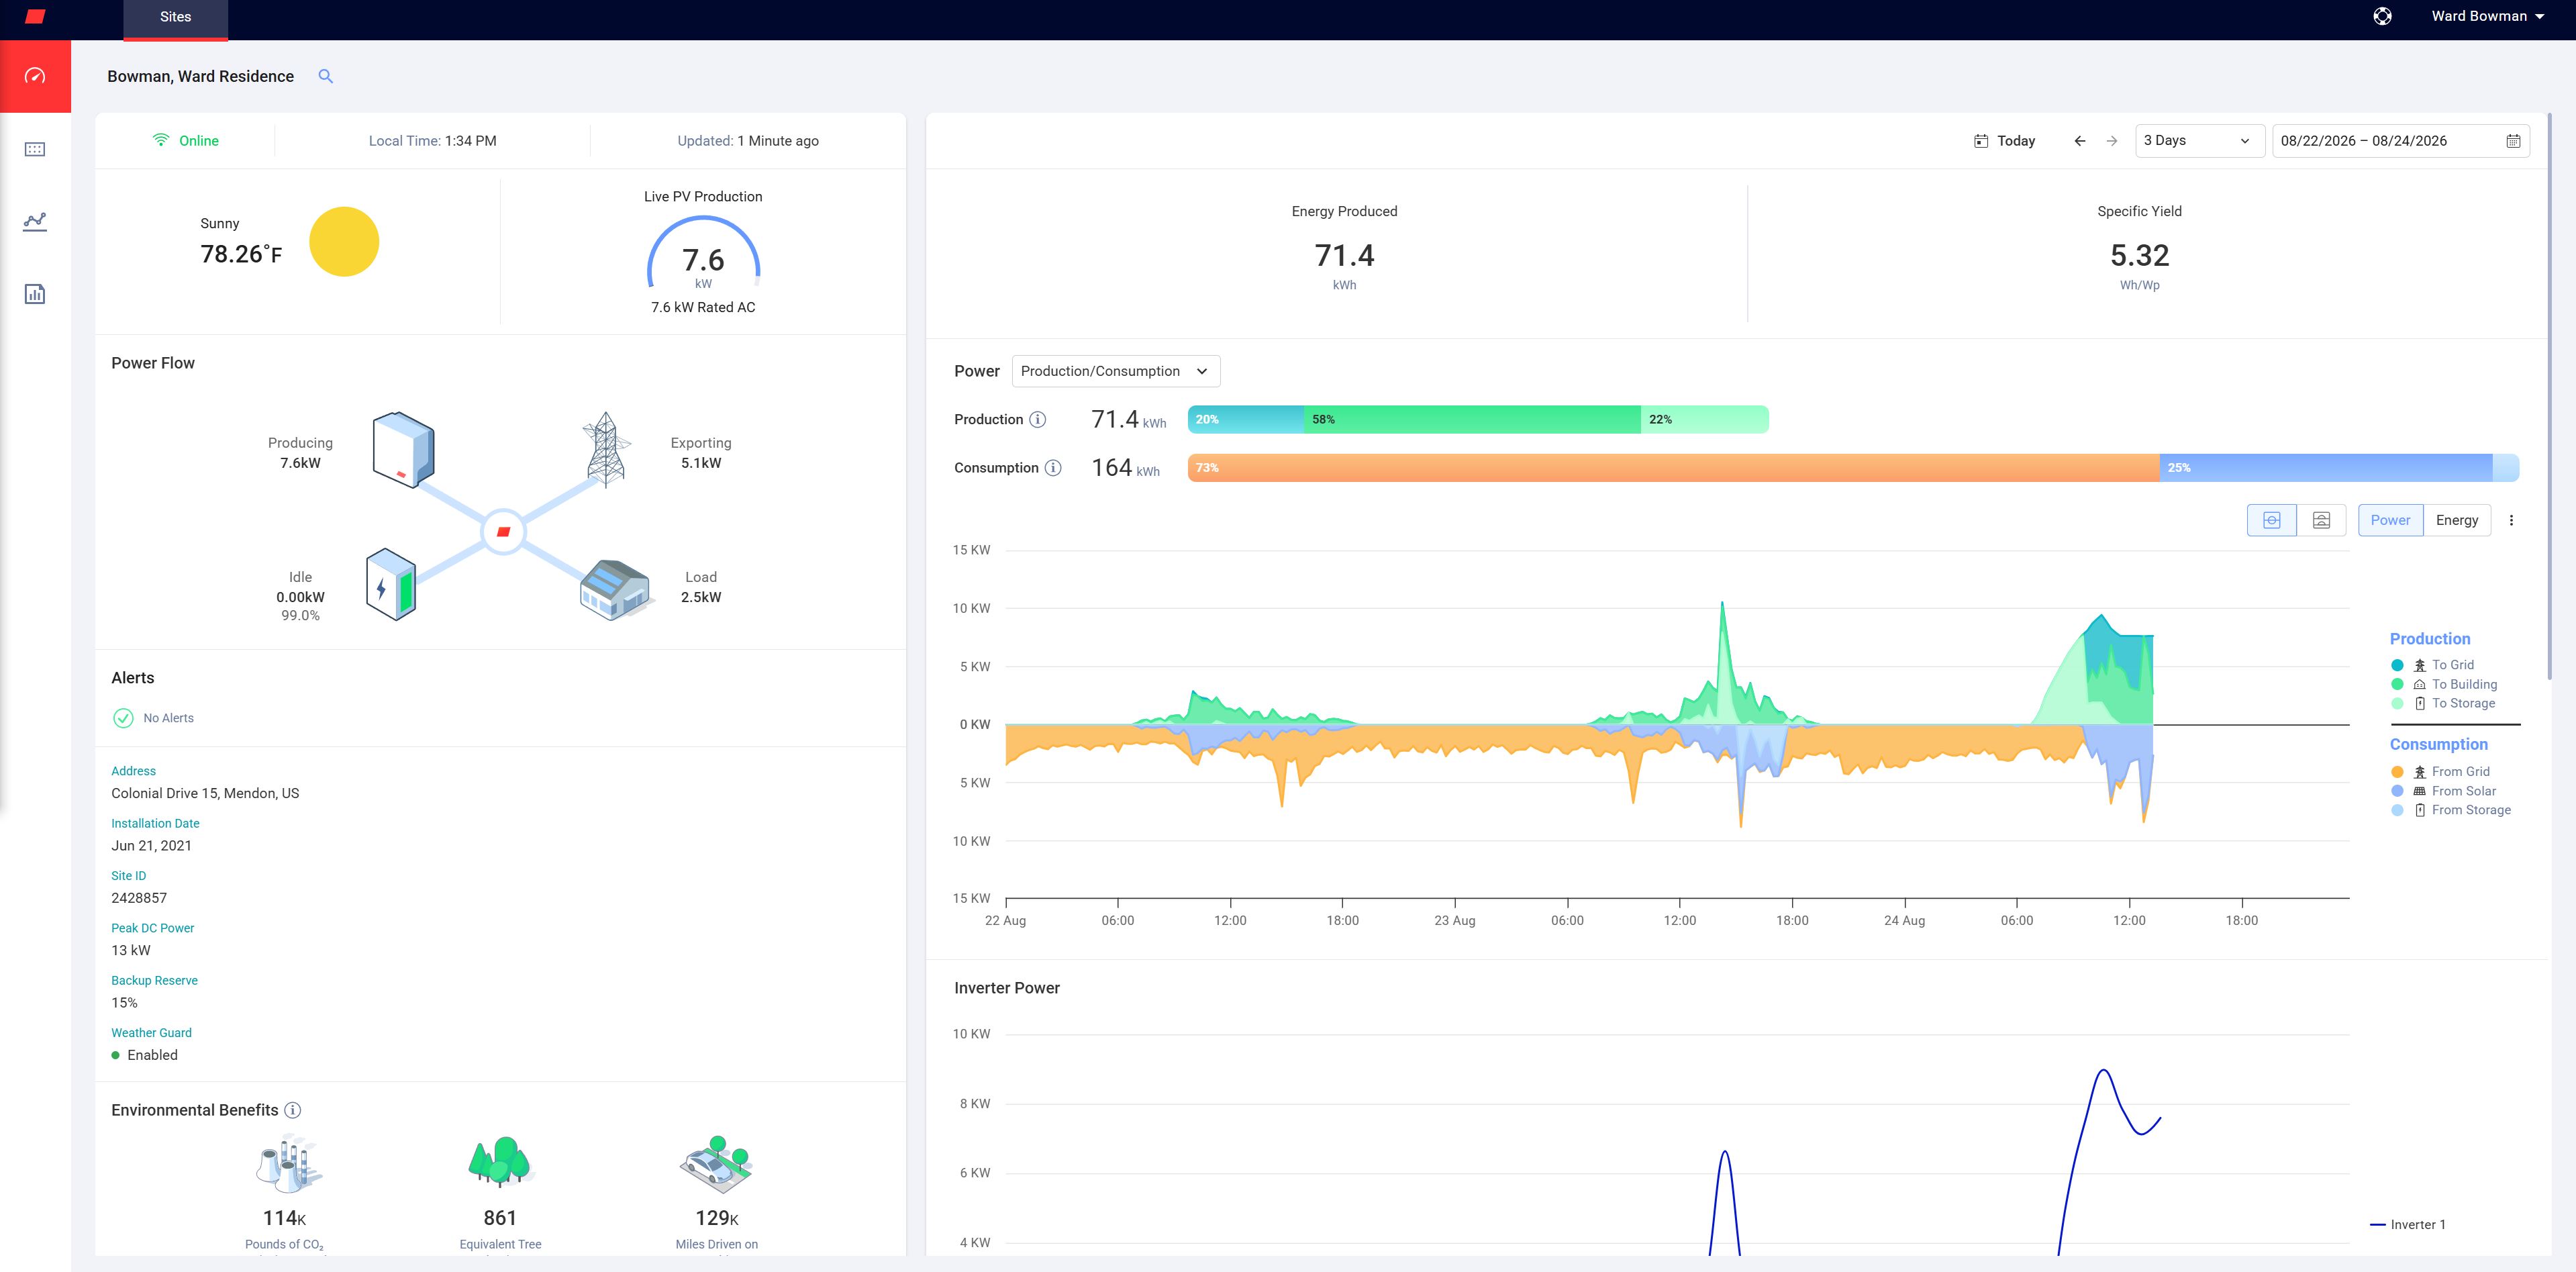Click the Production info icon
Image resolution: width=2576 pixels, height=1272 pixels.
[x=1038, y=419]
